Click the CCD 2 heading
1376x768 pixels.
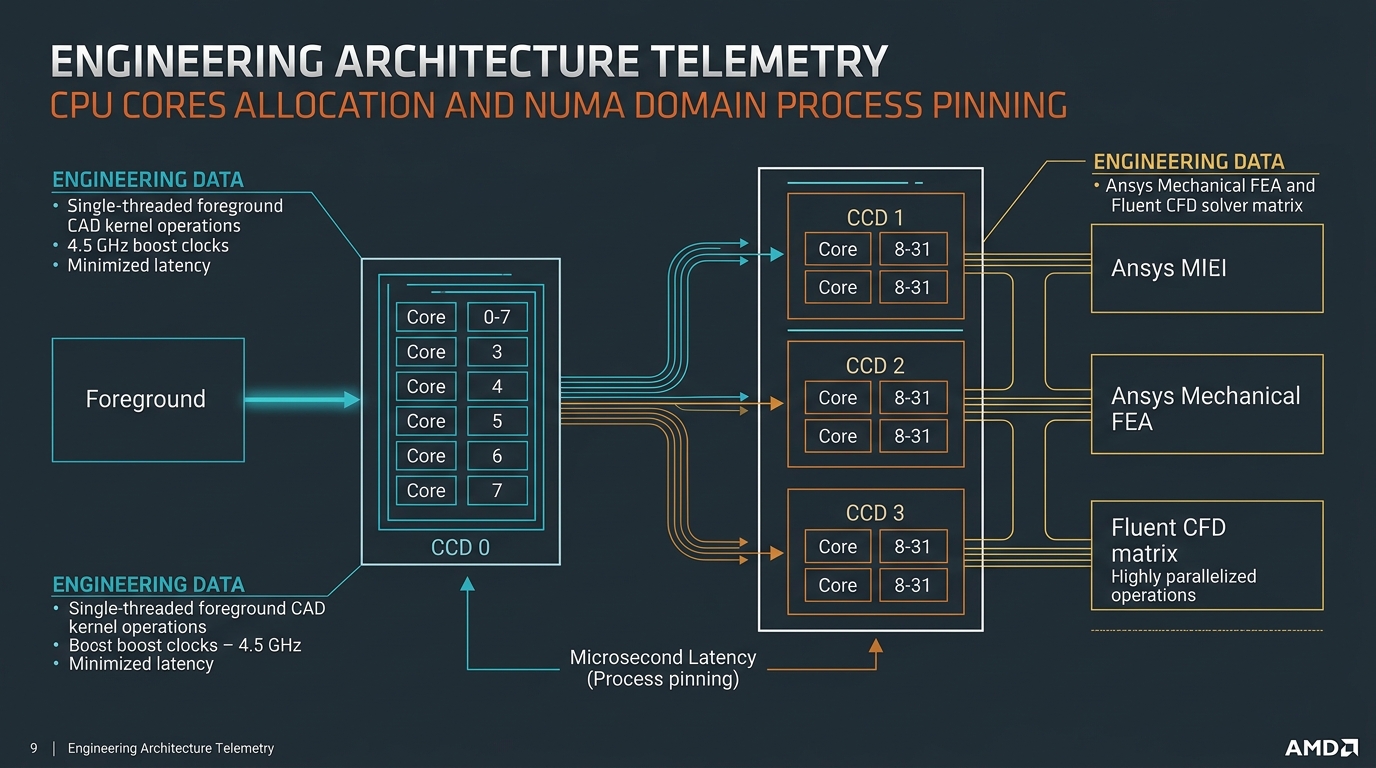pyautogui.click(x=875, y=366)
